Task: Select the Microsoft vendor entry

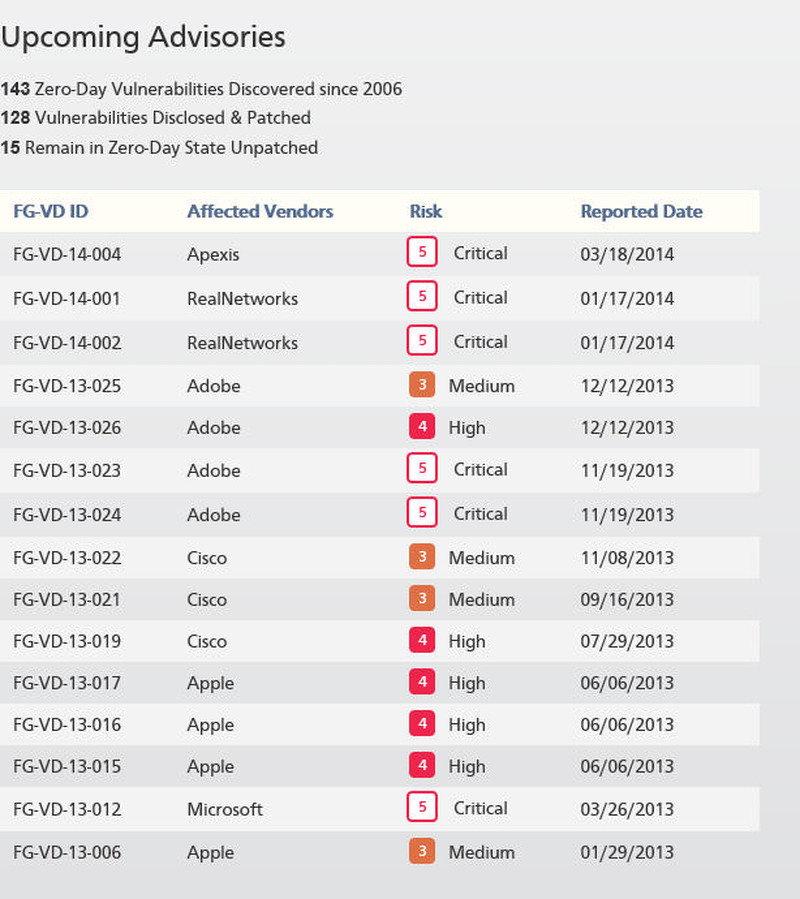Action: click(225, 809)
